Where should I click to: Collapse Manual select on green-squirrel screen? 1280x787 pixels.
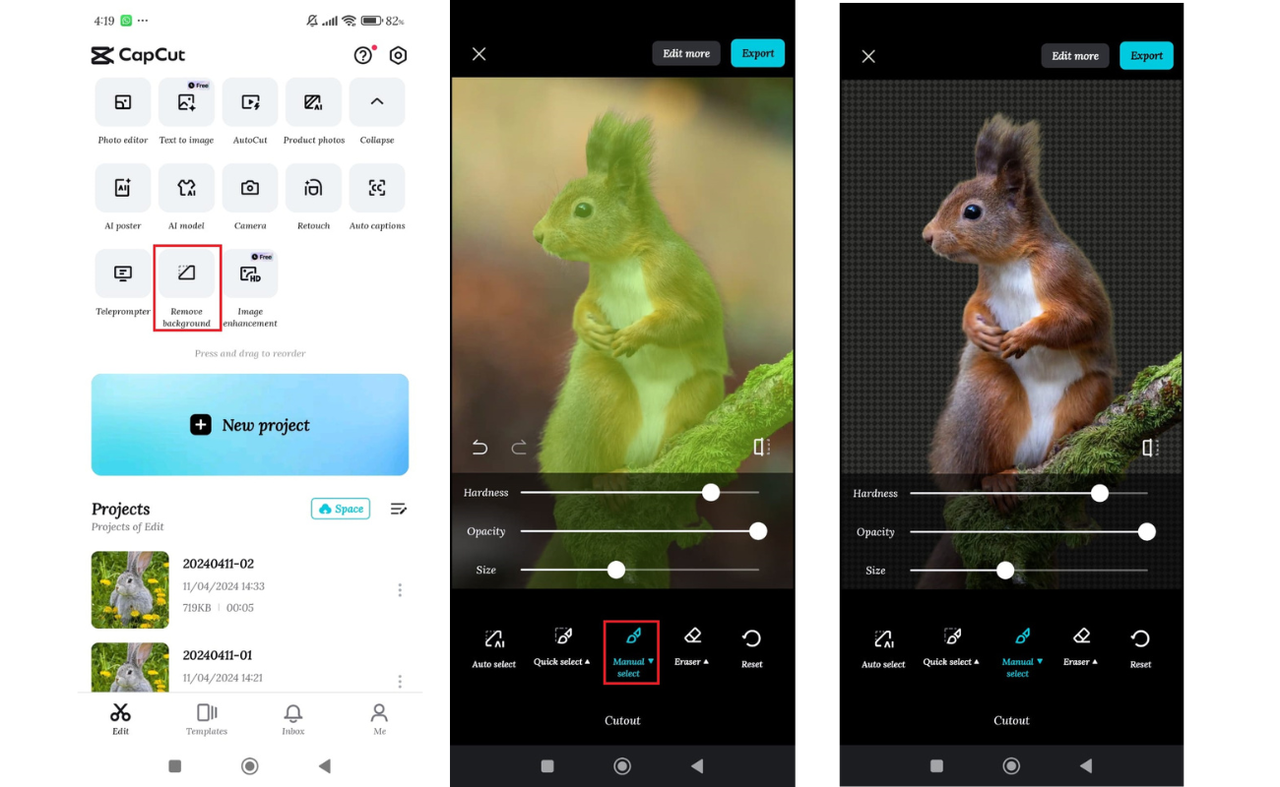tap(631, 652)
